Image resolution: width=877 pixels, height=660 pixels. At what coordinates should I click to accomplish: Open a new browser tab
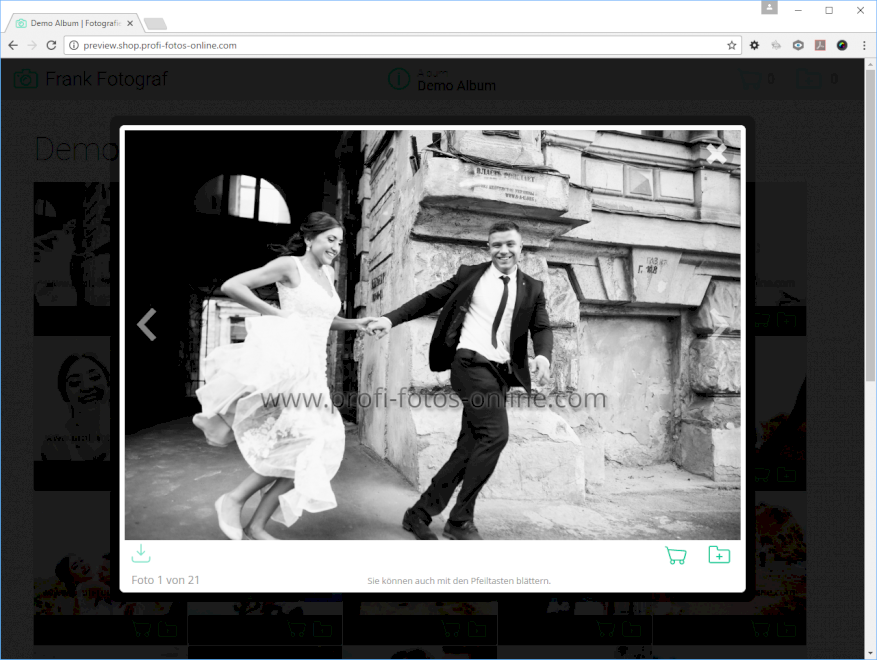(x=155, y=23)
